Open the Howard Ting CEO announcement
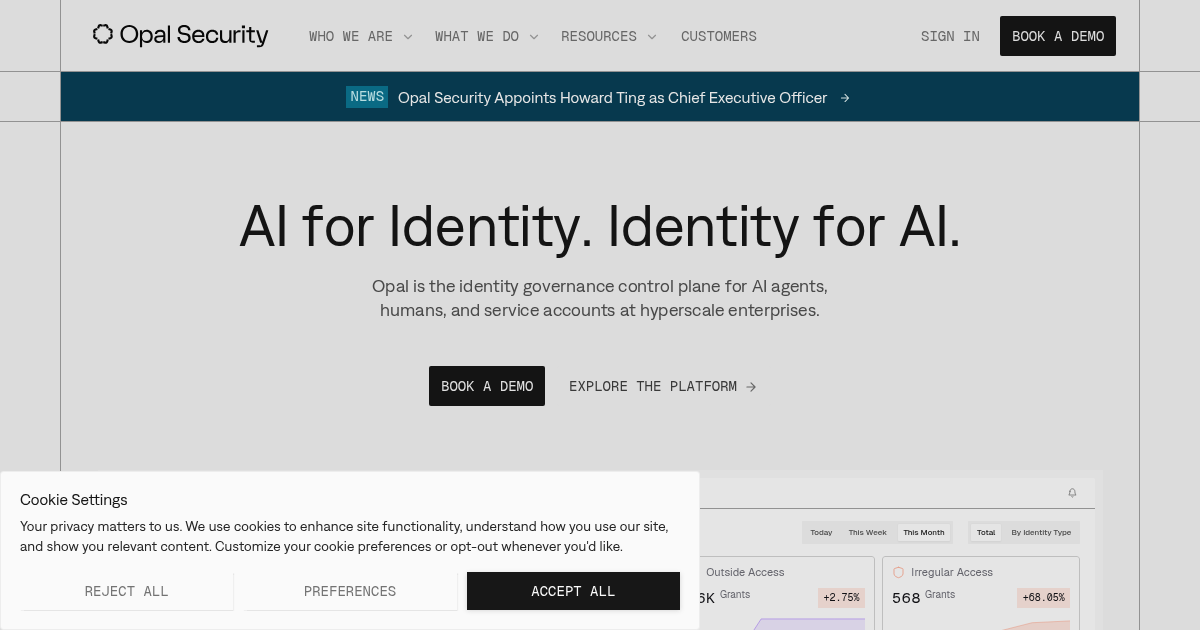 tap(612, 98)
